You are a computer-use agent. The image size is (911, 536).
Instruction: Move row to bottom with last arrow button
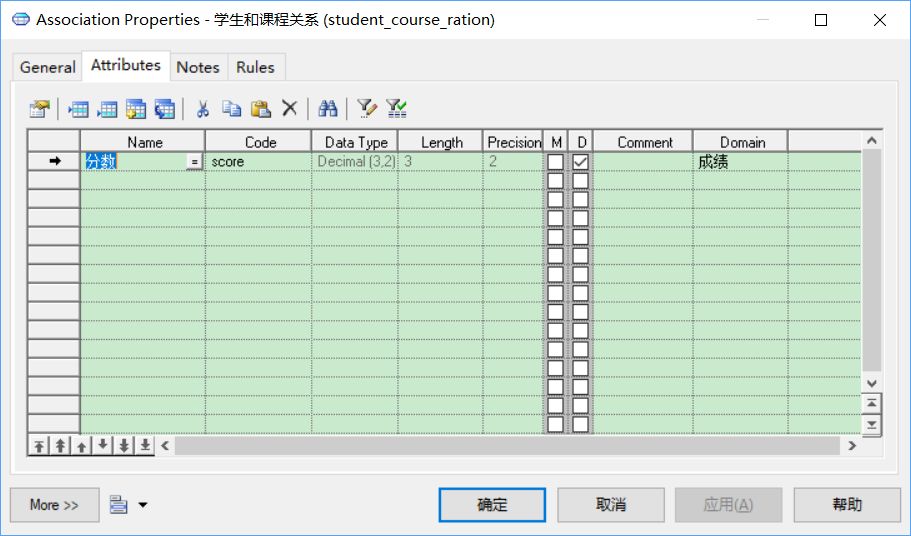[x=145, y=446]
